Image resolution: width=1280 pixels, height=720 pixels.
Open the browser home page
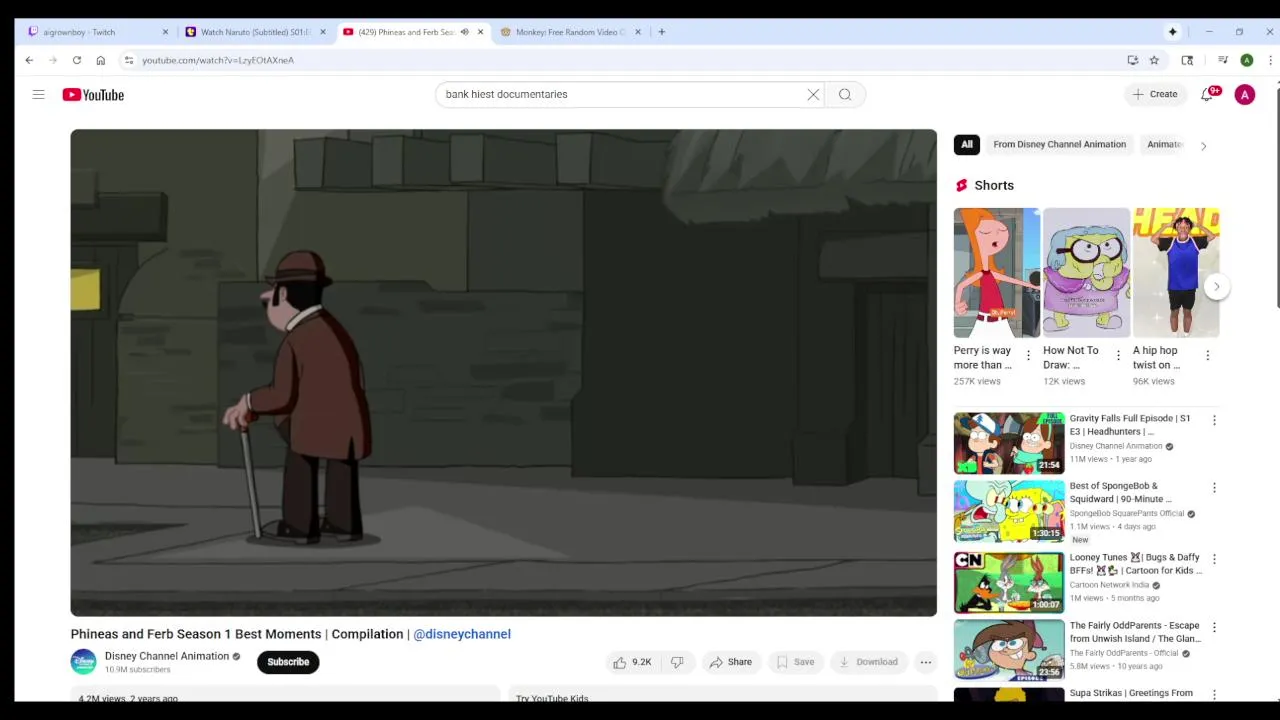(x=100, y=60)
